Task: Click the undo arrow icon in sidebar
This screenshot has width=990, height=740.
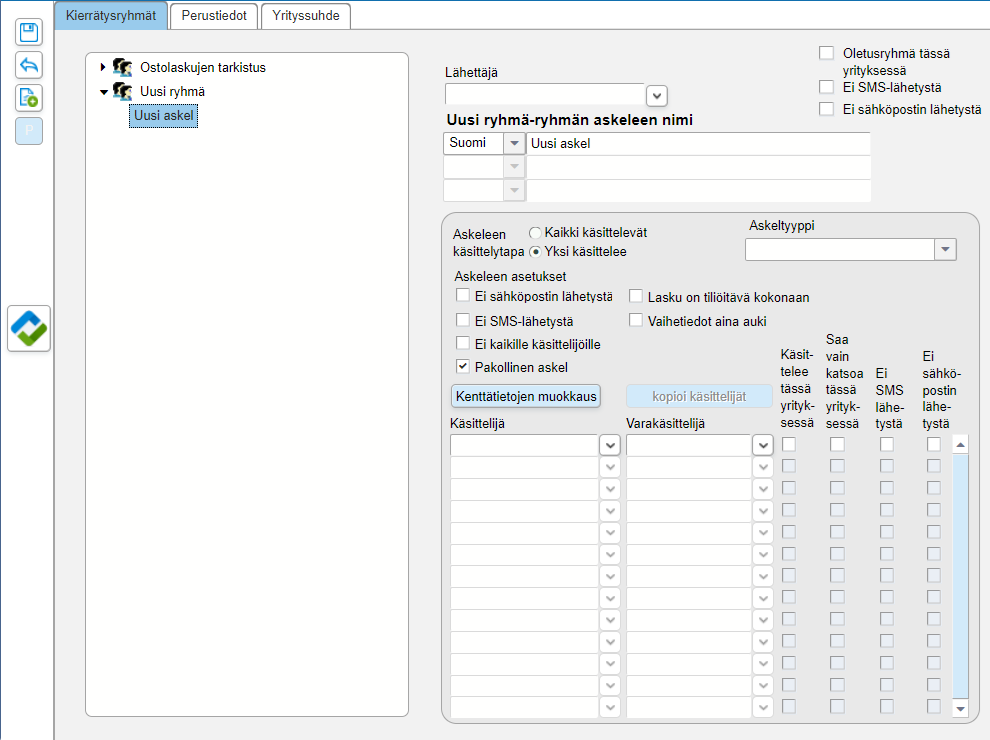Action: [x=29, y=64]
